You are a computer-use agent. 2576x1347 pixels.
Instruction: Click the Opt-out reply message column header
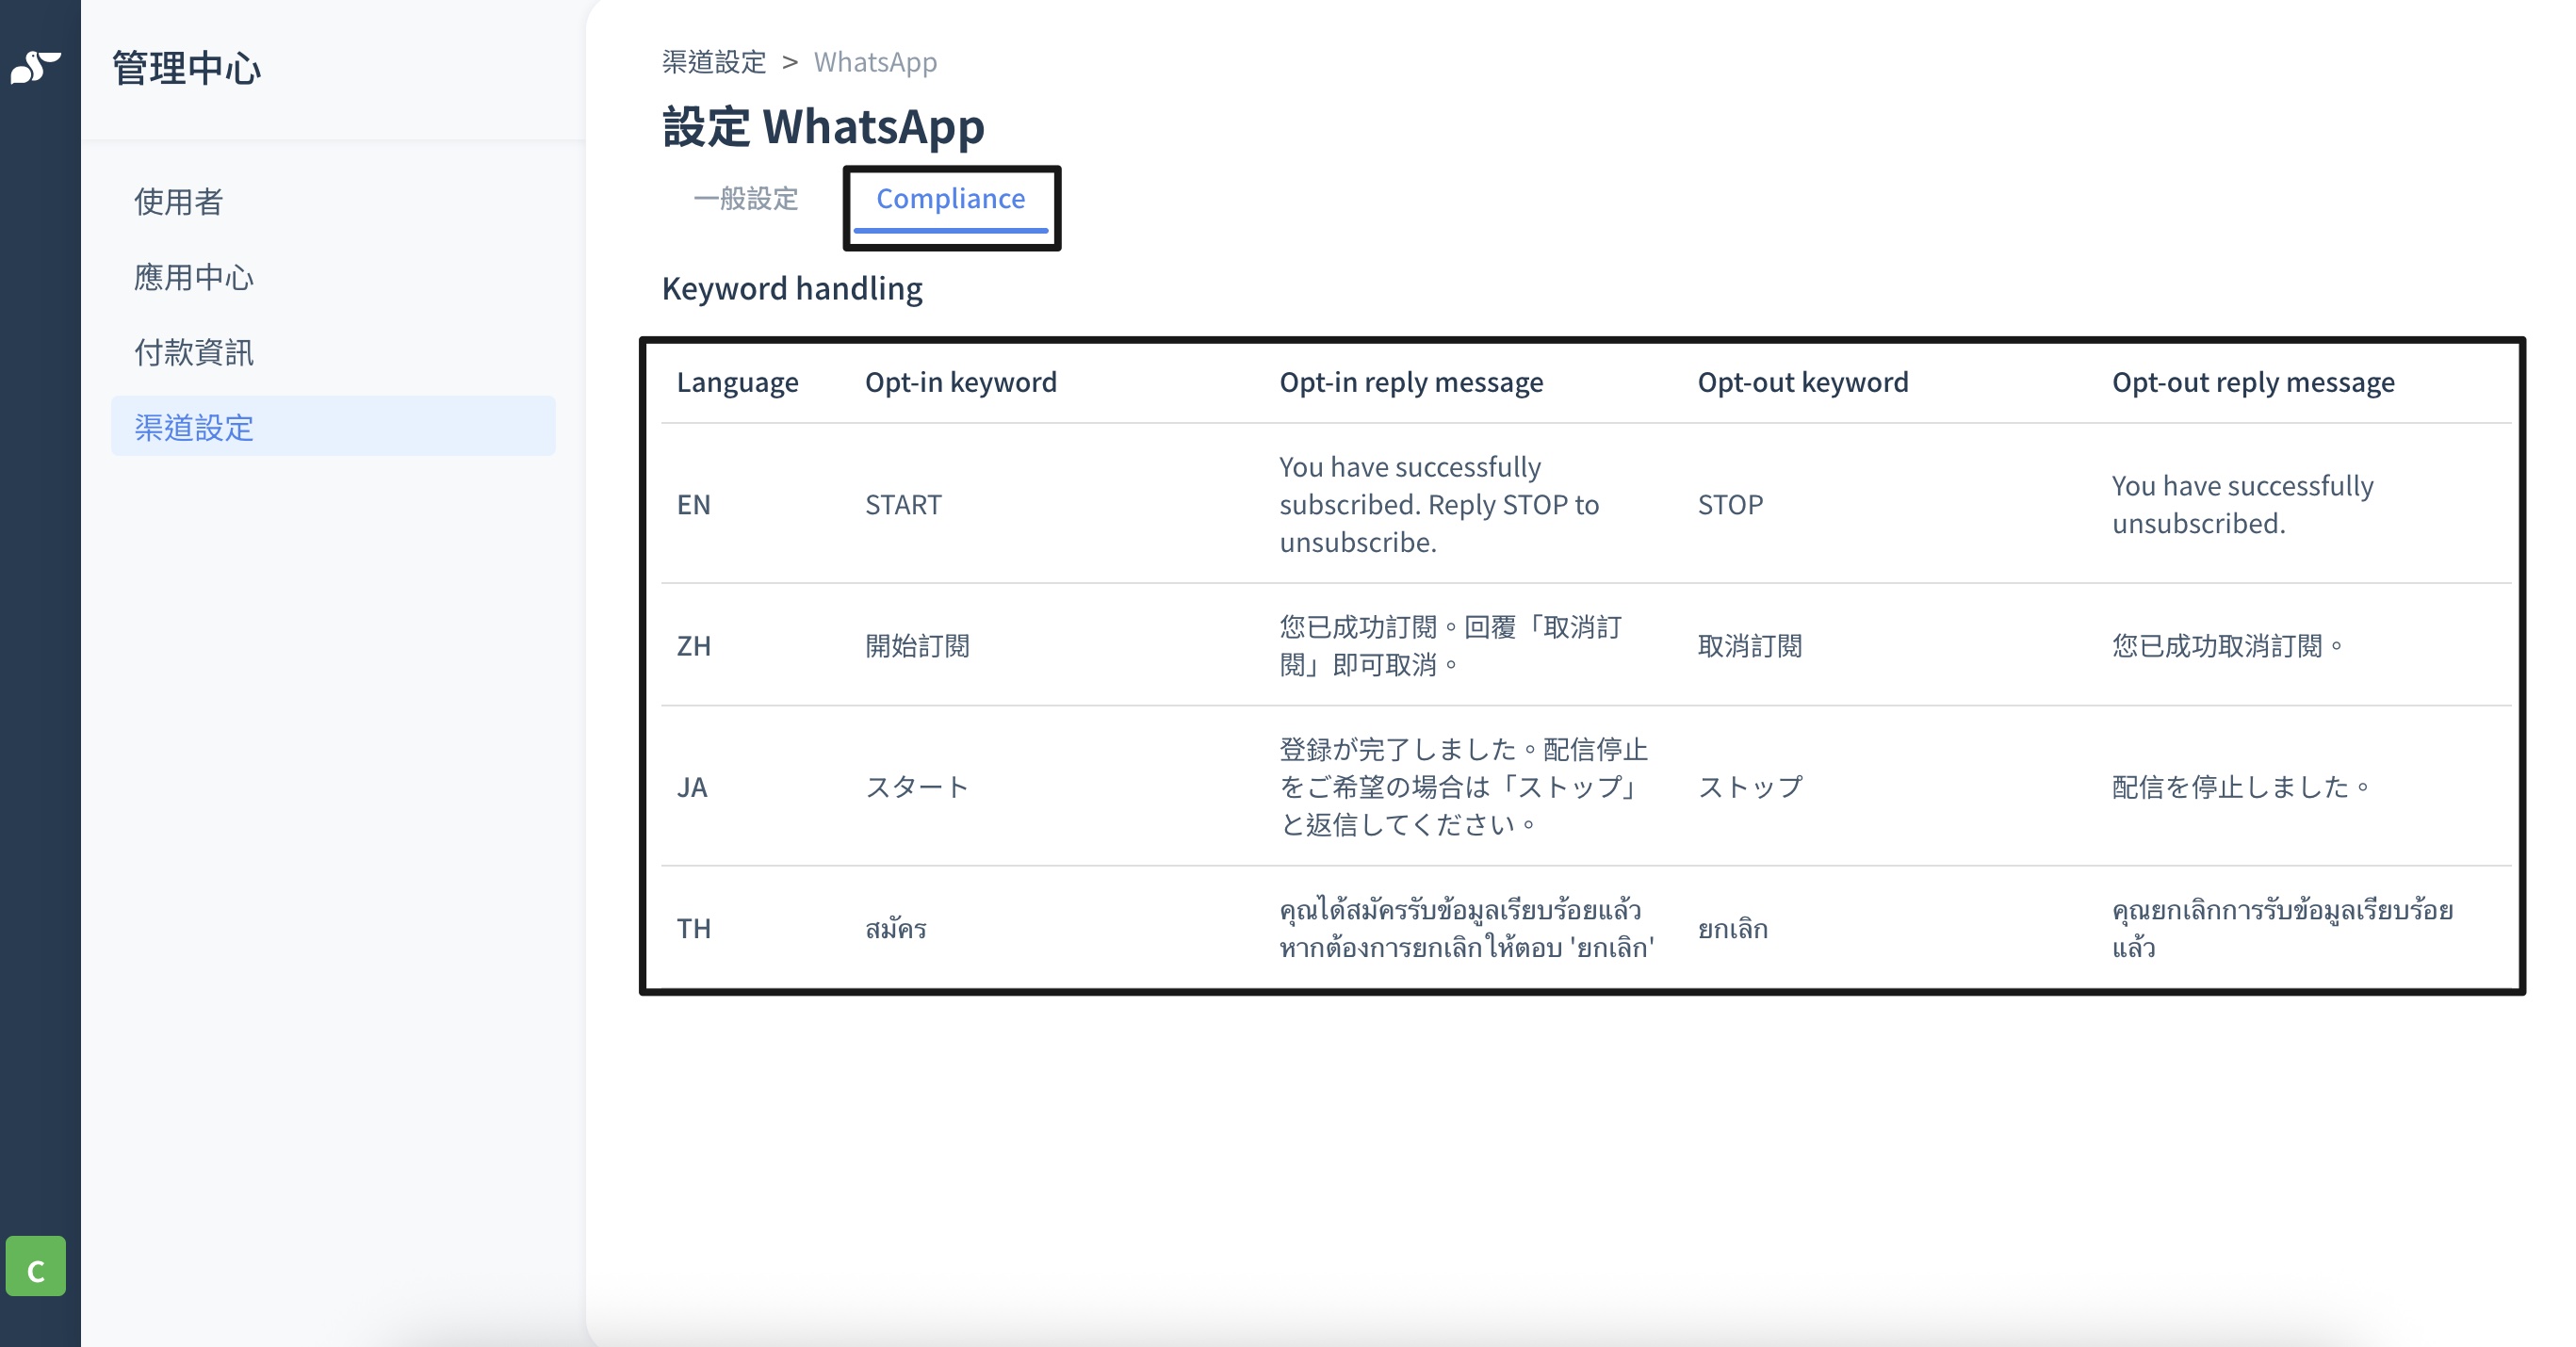point(2253,382)
